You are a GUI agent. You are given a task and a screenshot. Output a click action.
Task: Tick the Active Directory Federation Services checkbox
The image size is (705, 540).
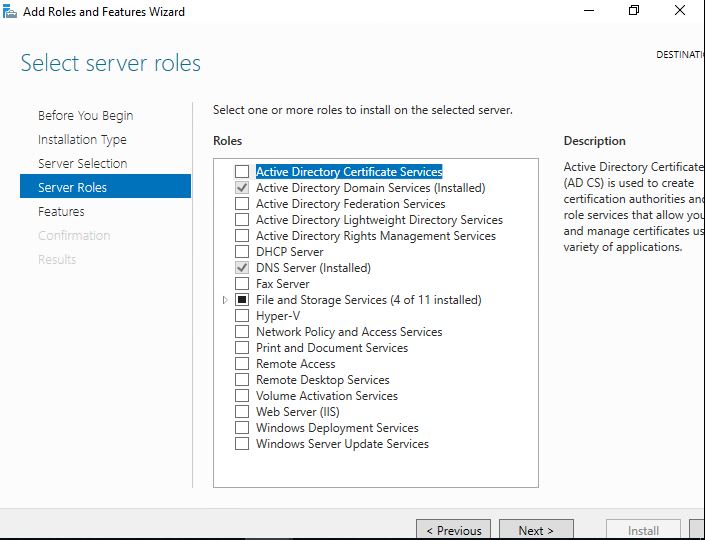[x=242, y=204]
